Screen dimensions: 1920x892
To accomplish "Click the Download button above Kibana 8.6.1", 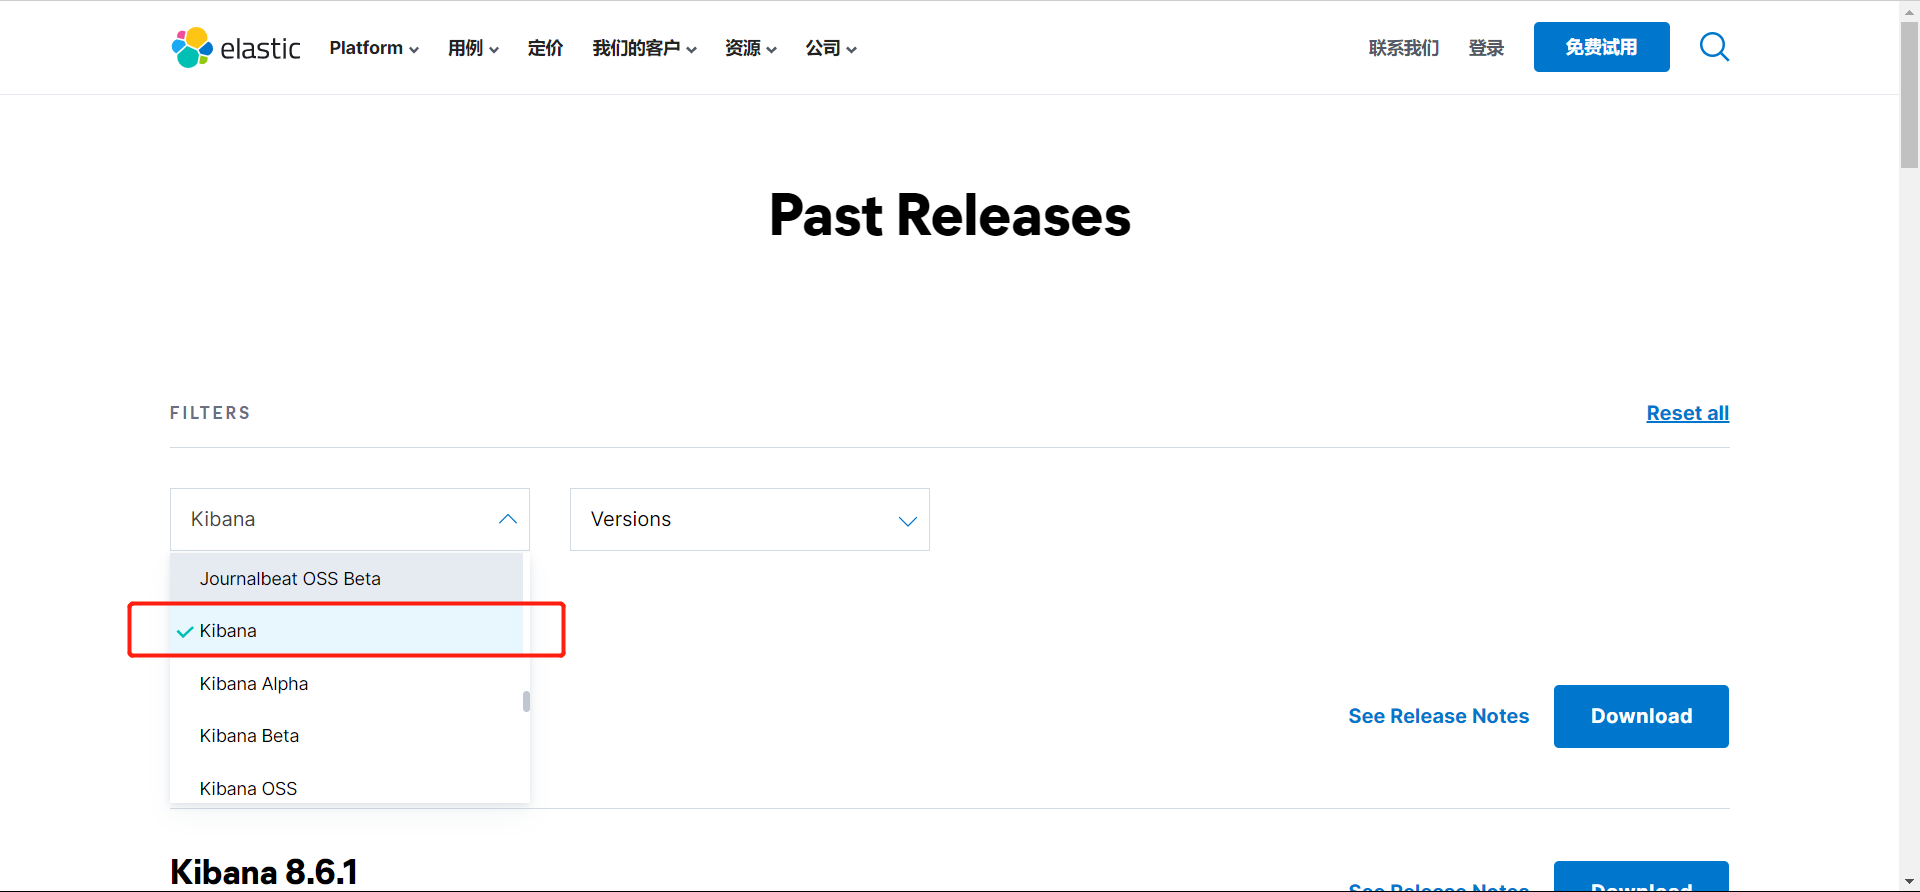I will click(1641, 716).
